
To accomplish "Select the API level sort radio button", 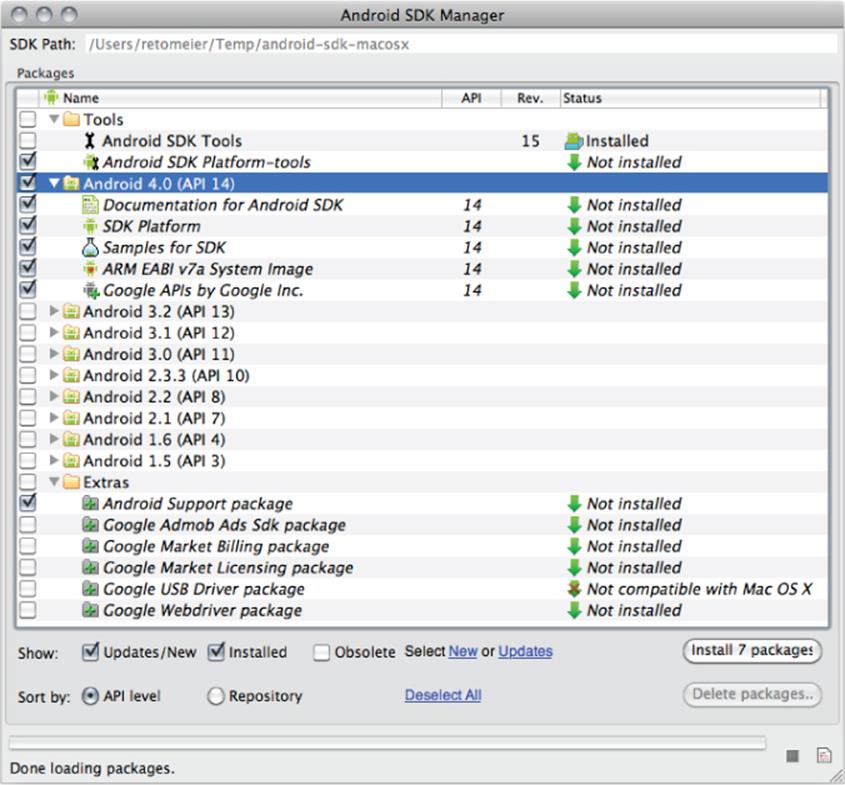I will click(90, 696).
